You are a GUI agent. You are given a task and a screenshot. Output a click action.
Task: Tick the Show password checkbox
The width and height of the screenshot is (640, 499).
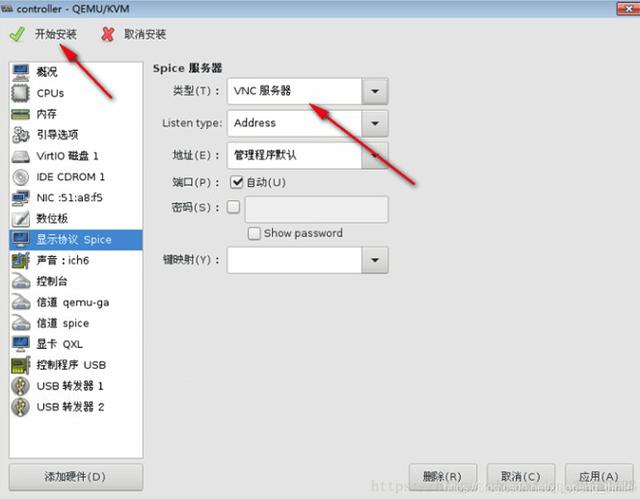tap(254, 233)
